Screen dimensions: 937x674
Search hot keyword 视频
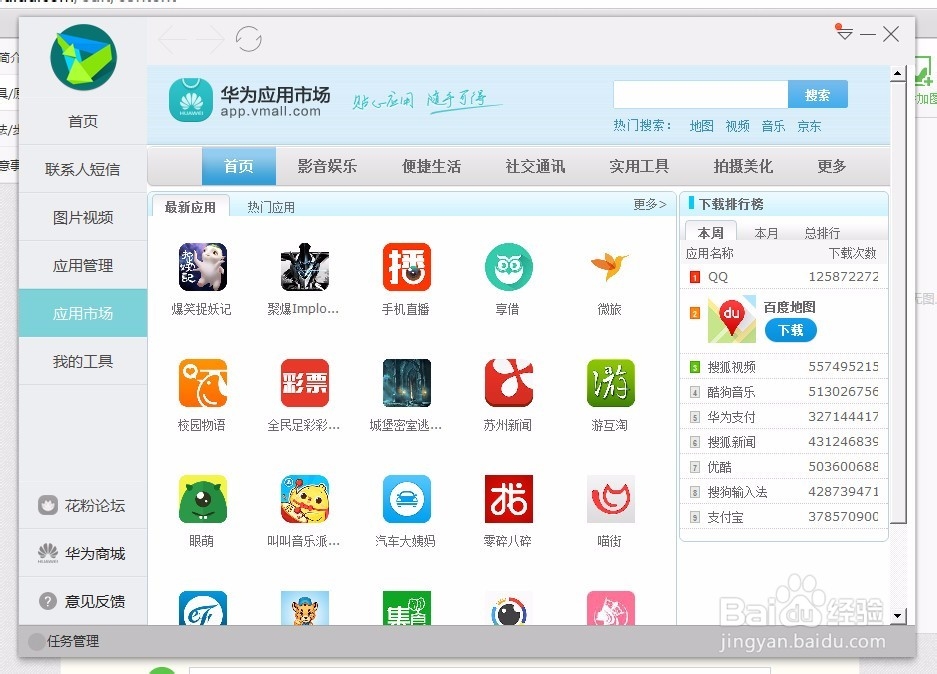tap(737, 126)
